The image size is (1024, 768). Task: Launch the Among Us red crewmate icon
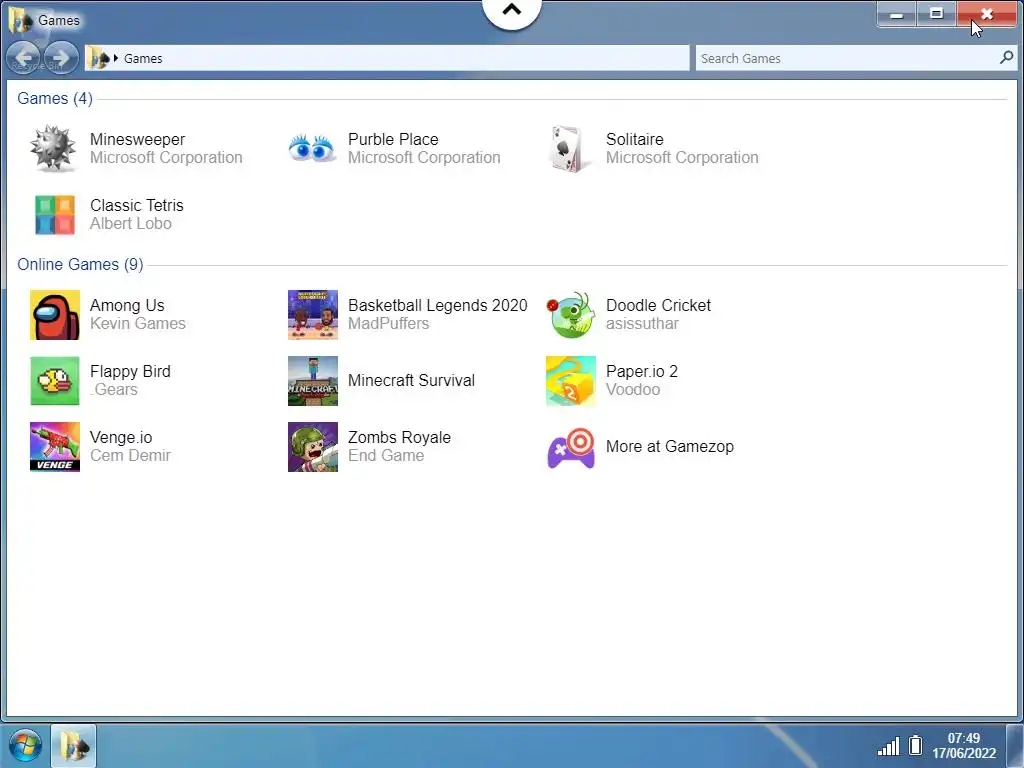click(x=55, y=315)
